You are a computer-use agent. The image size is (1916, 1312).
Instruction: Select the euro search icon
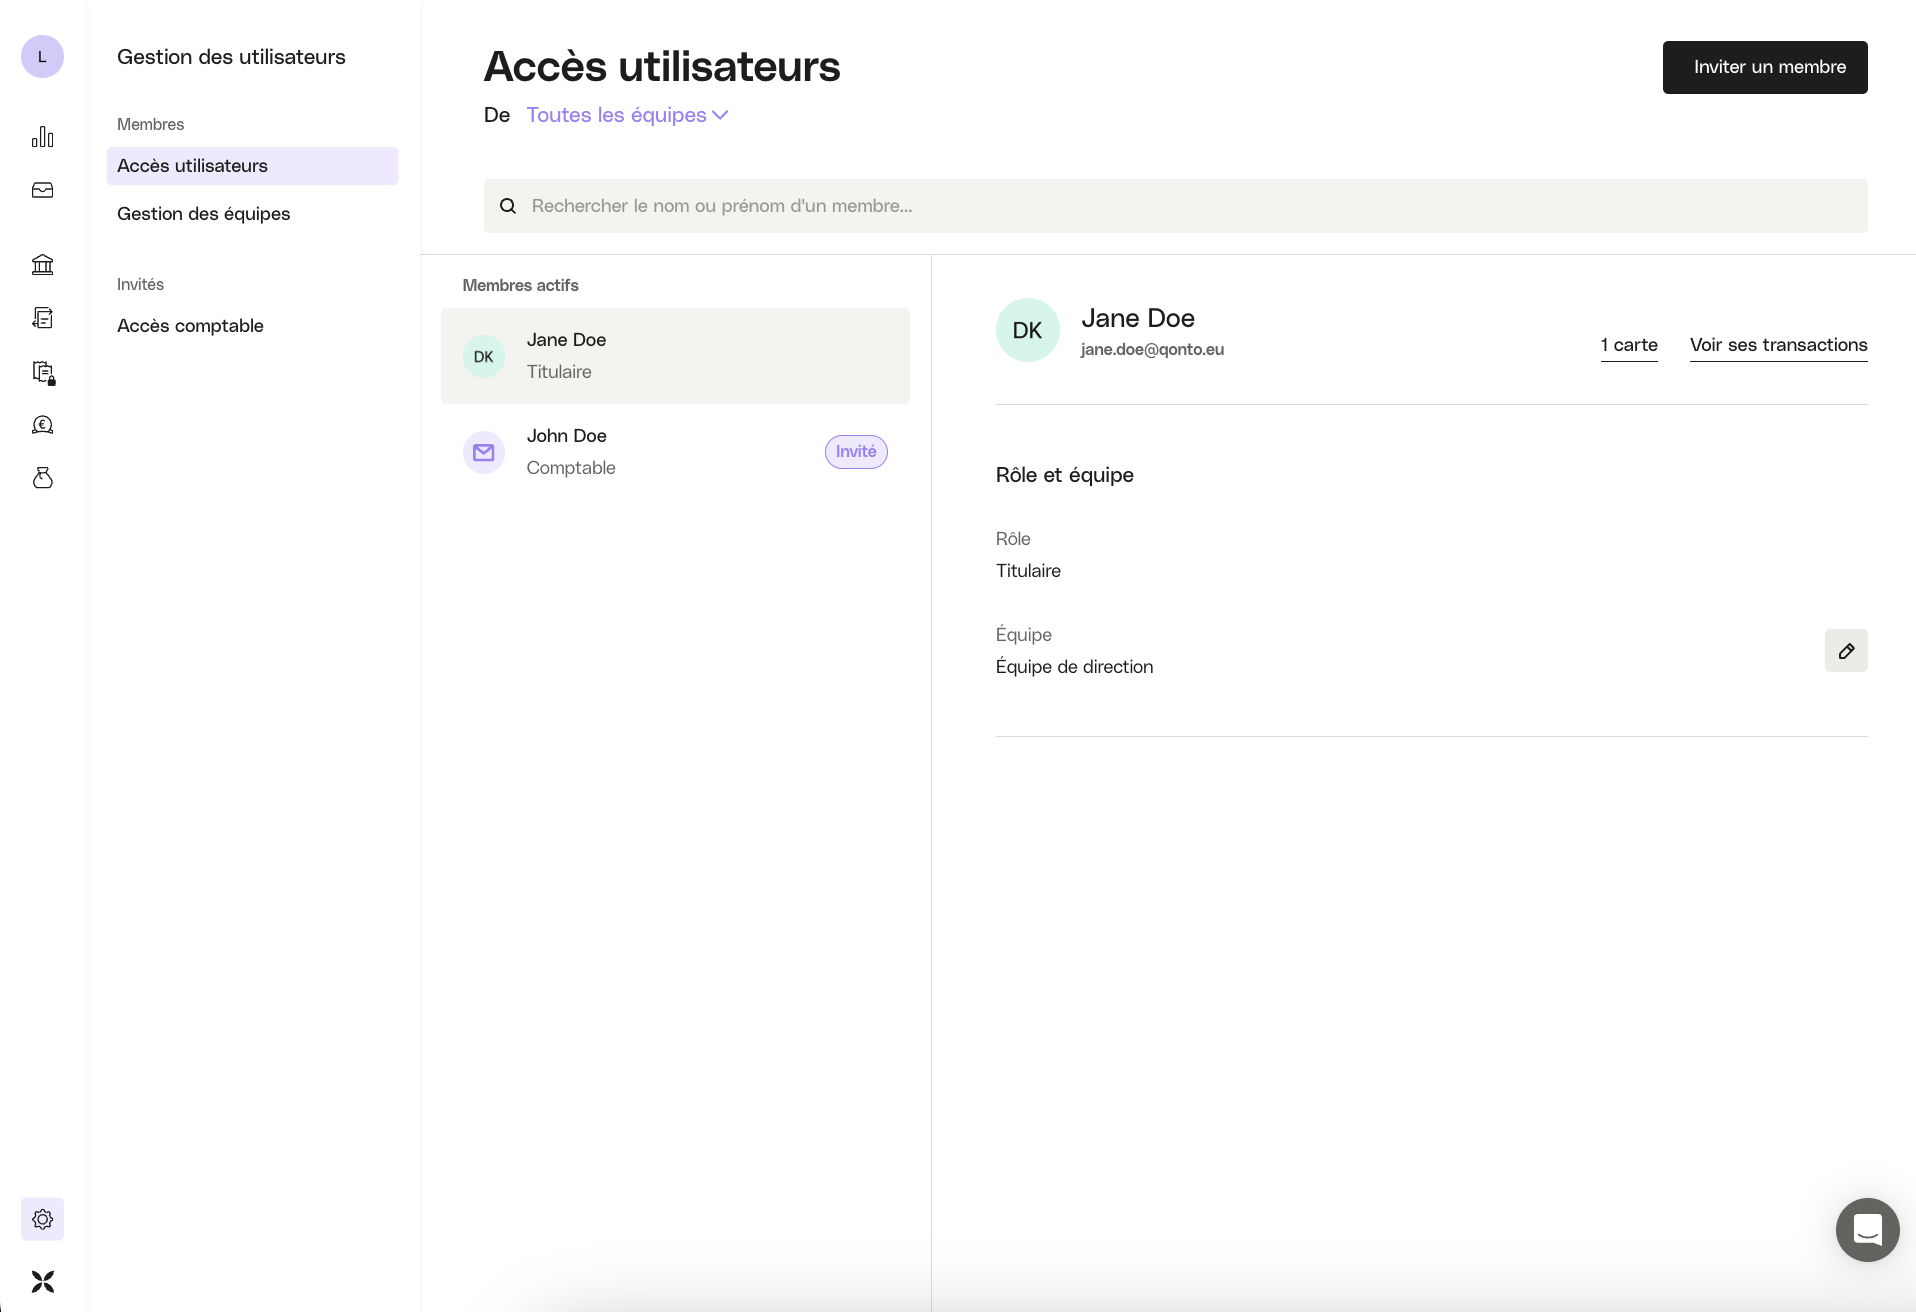[42, 425]
